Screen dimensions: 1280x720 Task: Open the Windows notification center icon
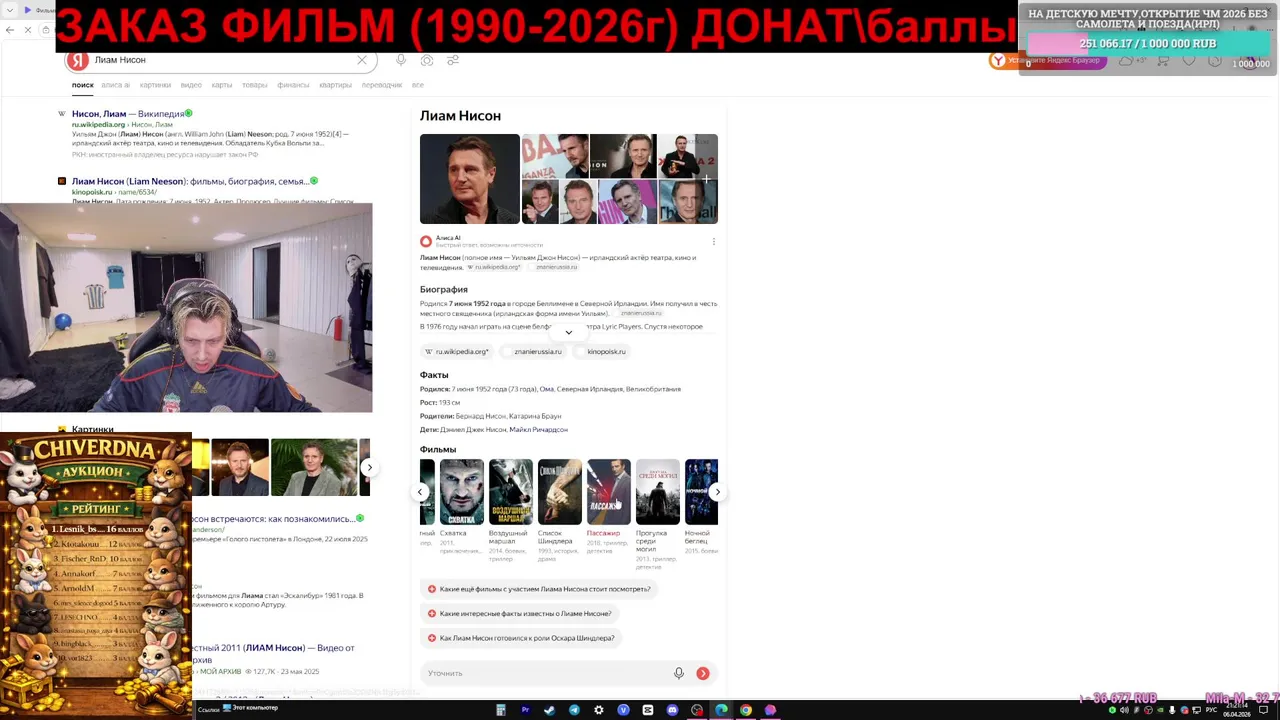point(1265,710)
